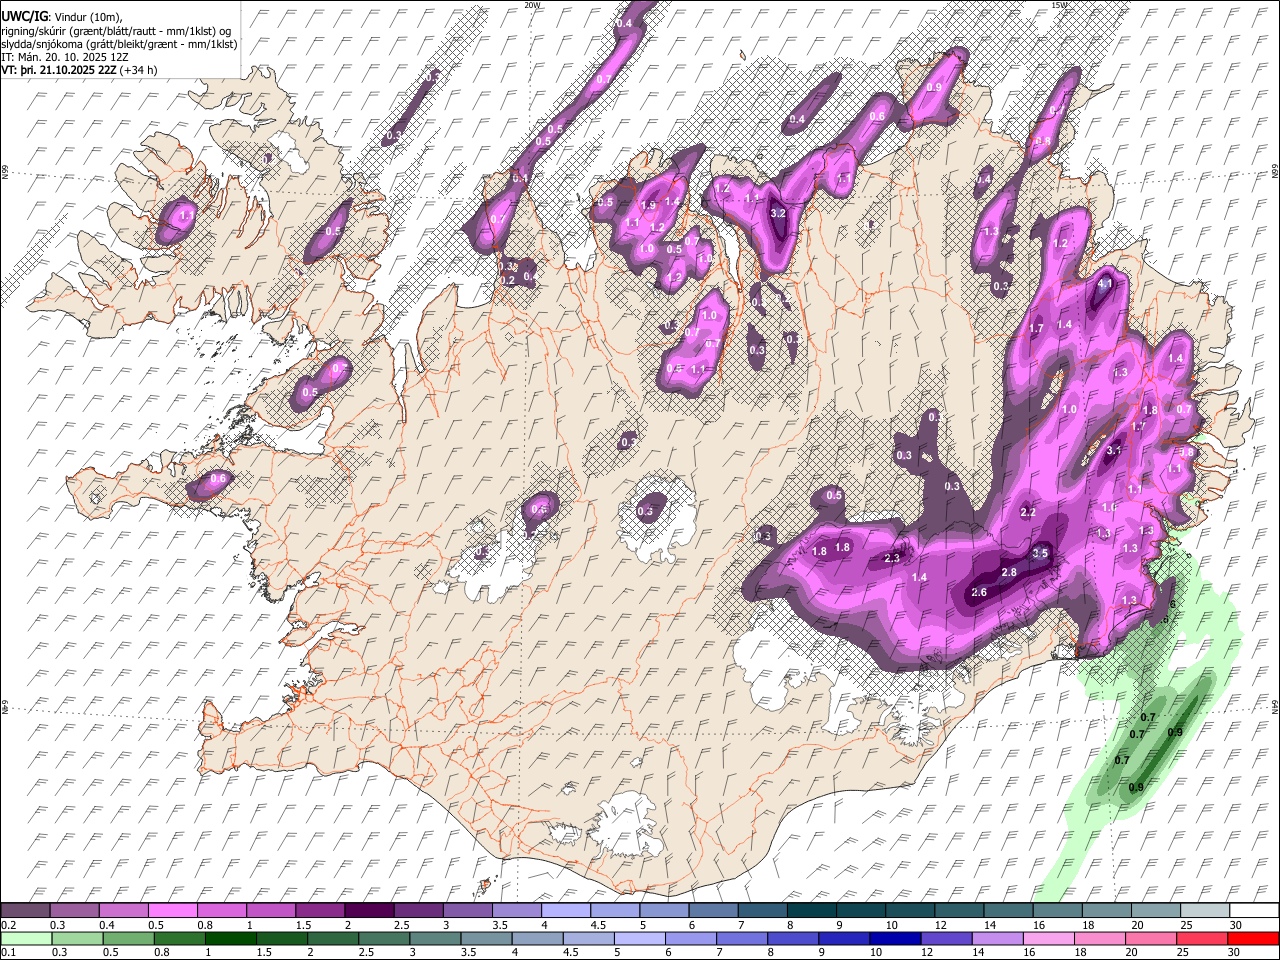Click the lavender snow swatch between 4 and 4.5
The height and width of the screenshot is (960, 1280).
[x=566, y=911]
